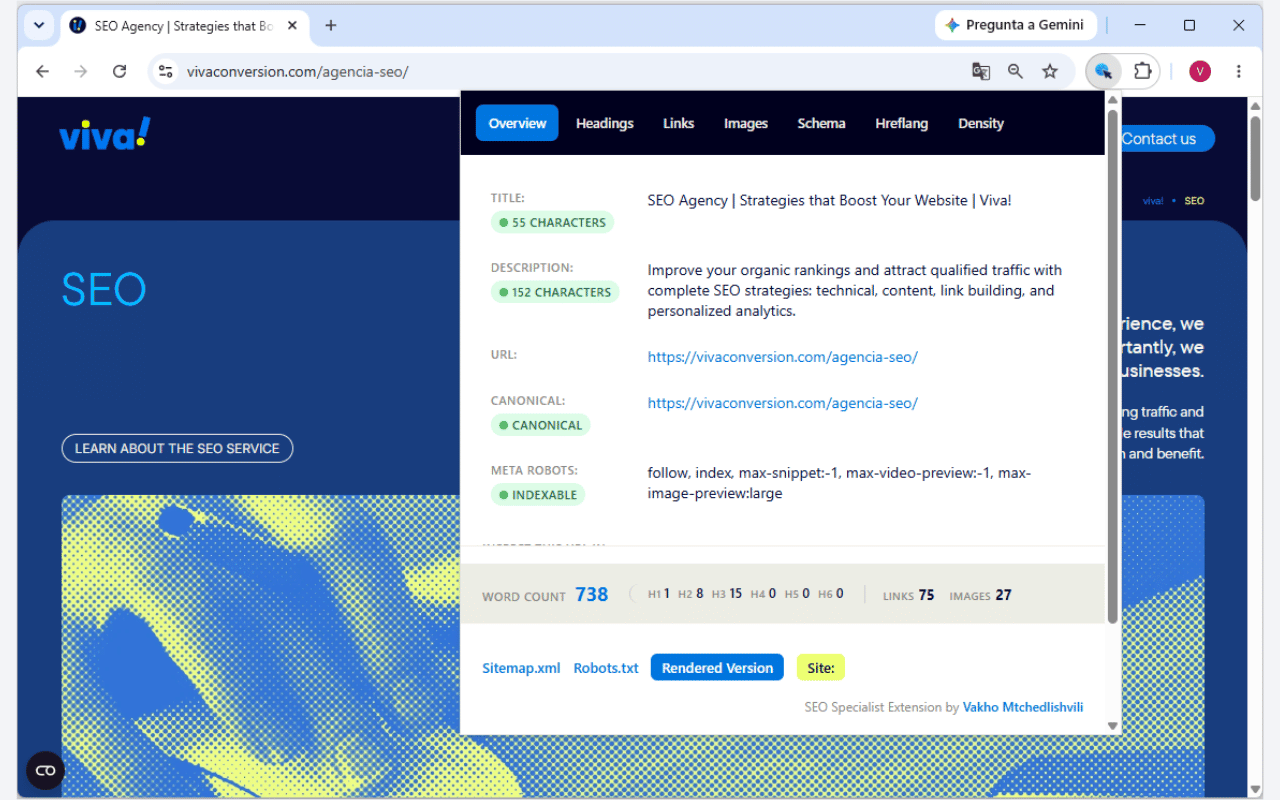This screenshot has height=800, width=1280.
Task: Click the browser back arrow
Action: click(x=42, y=71)
